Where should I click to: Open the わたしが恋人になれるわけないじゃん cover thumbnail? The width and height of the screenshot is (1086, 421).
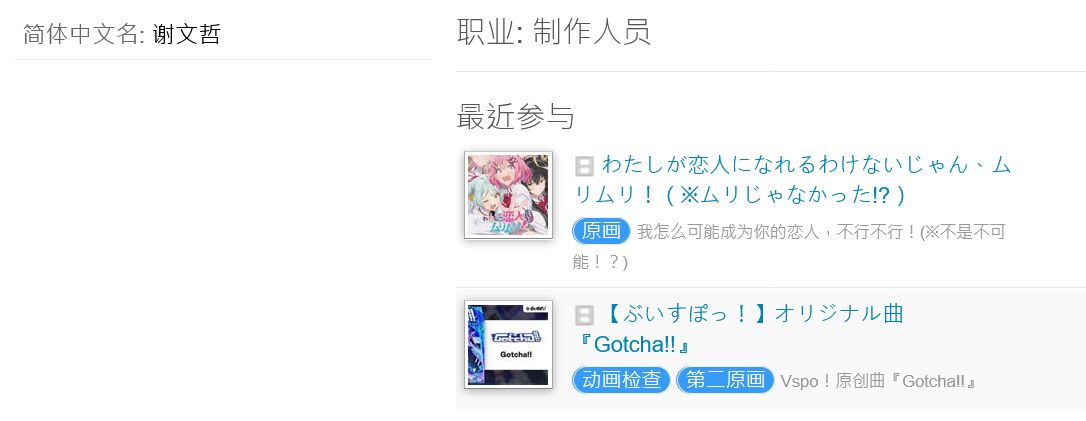tap(508, 195)
